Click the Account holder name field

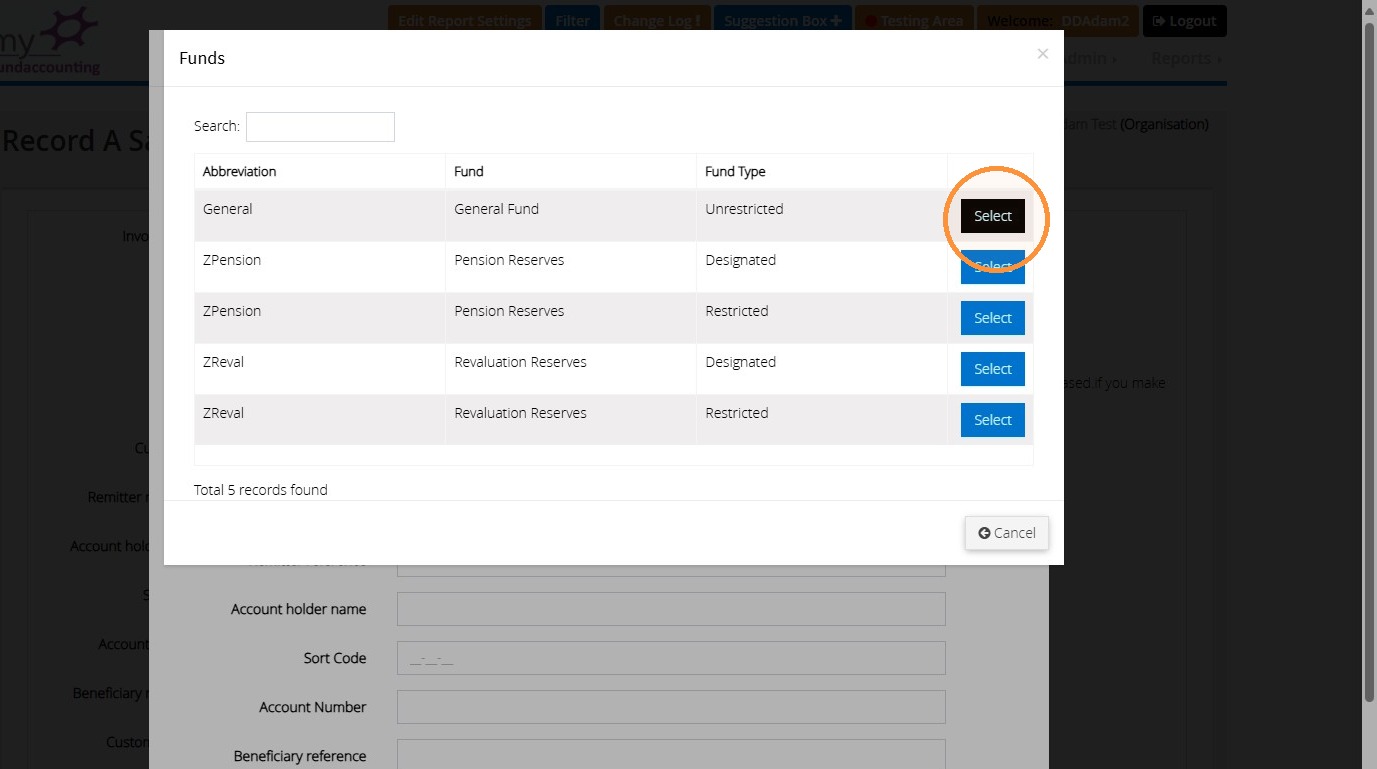coord(671,609)
